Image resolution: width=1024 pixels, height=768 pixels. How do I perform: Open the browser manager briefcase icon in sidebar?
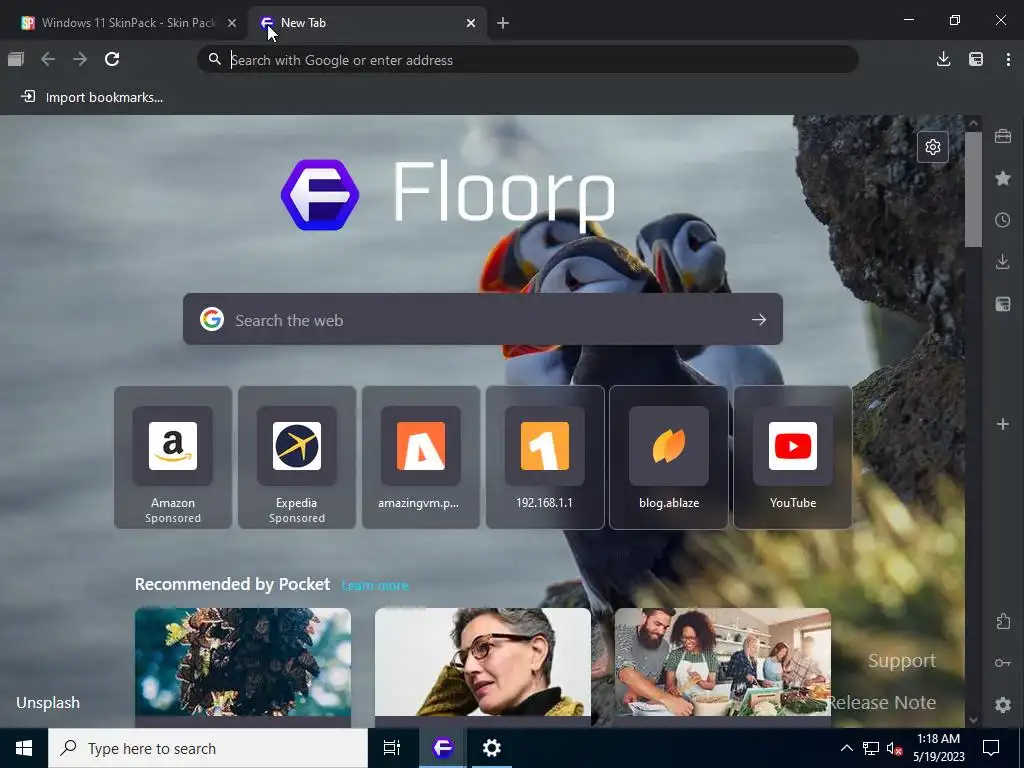click(x=1003, y=136)
